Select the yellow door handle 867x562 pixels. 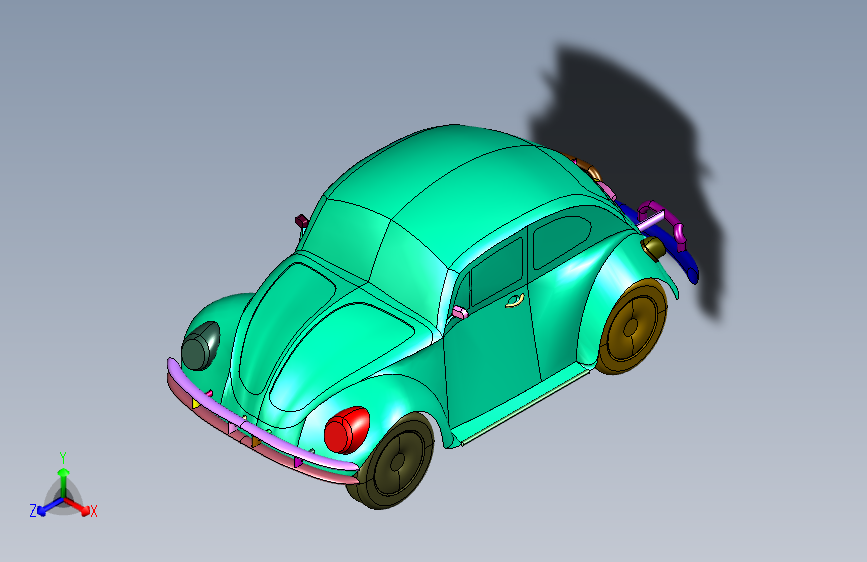[x=514, y=301]
